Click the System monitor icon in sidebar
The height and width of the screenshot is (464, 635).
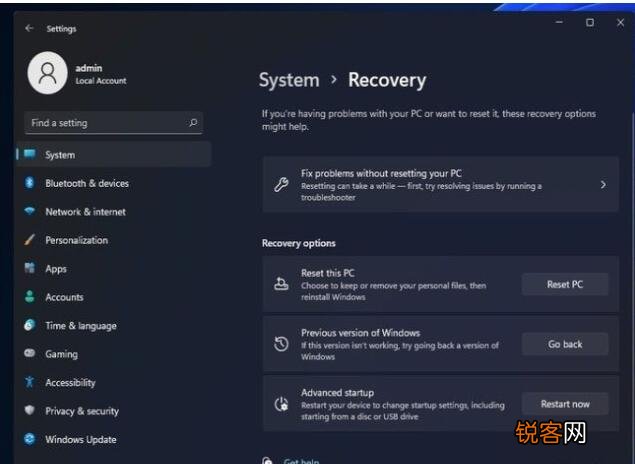point(30,154)
